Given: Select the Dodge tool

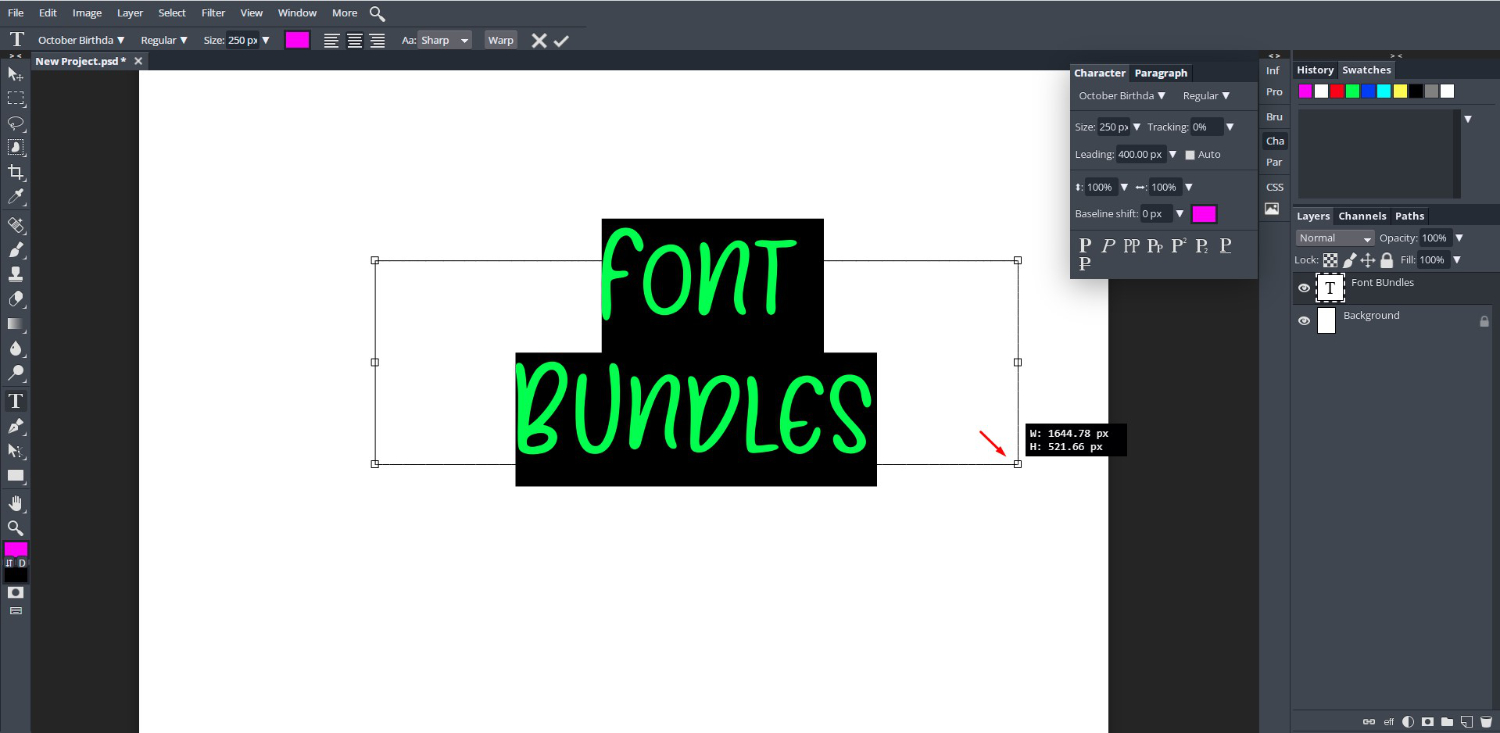Looking at the screenshot, I should point(16,373).
